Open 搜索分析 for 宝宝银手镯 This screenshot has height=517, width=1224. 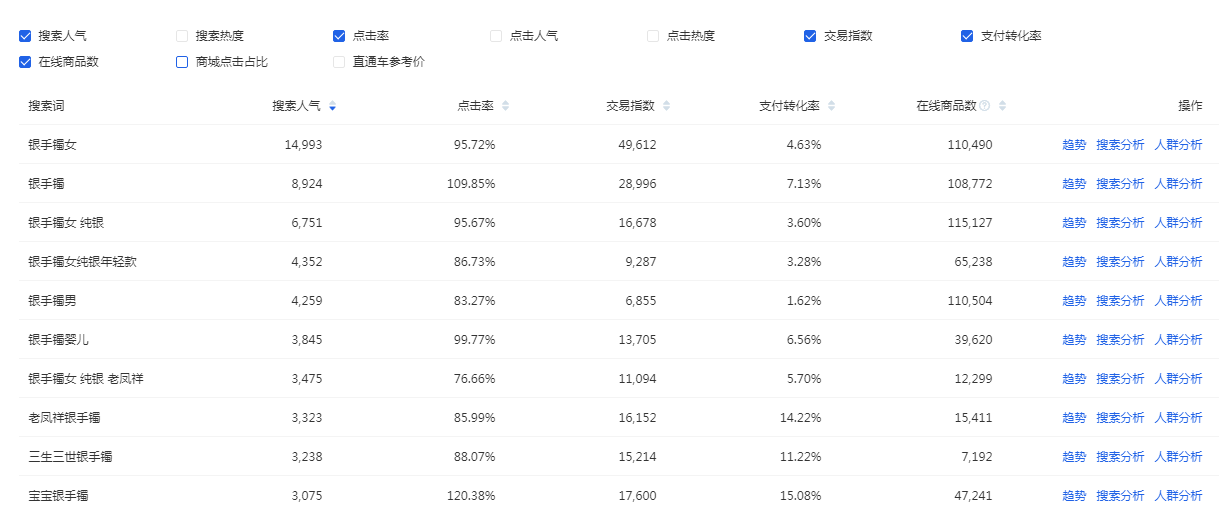tap(1120, 496)
